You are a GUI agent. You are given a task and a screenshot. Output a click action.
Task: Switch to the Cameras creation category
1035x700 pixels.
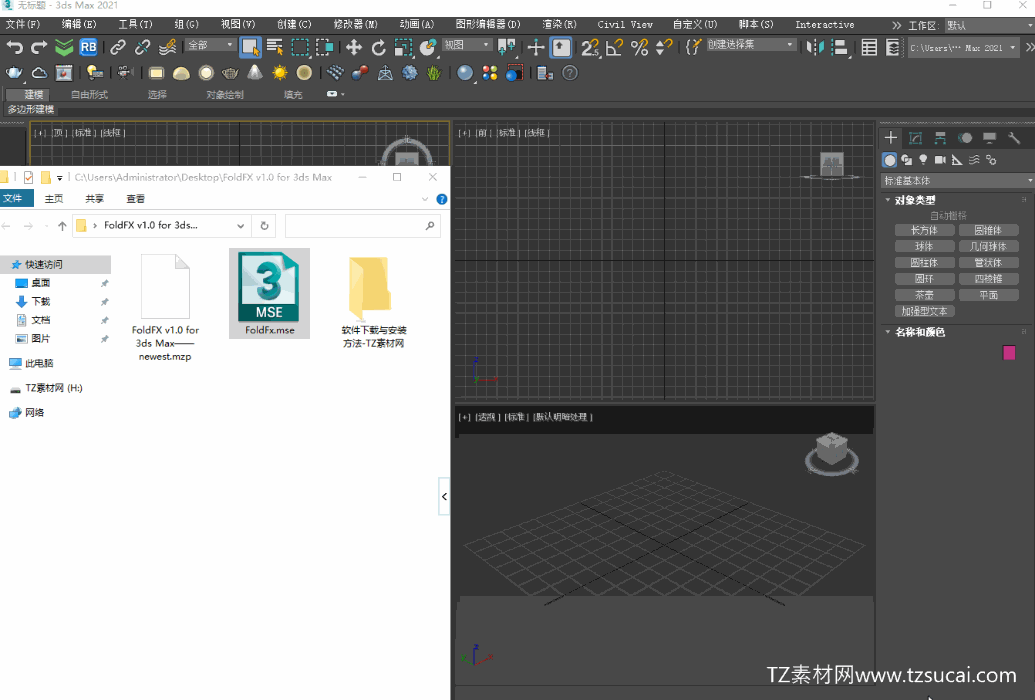940,160
